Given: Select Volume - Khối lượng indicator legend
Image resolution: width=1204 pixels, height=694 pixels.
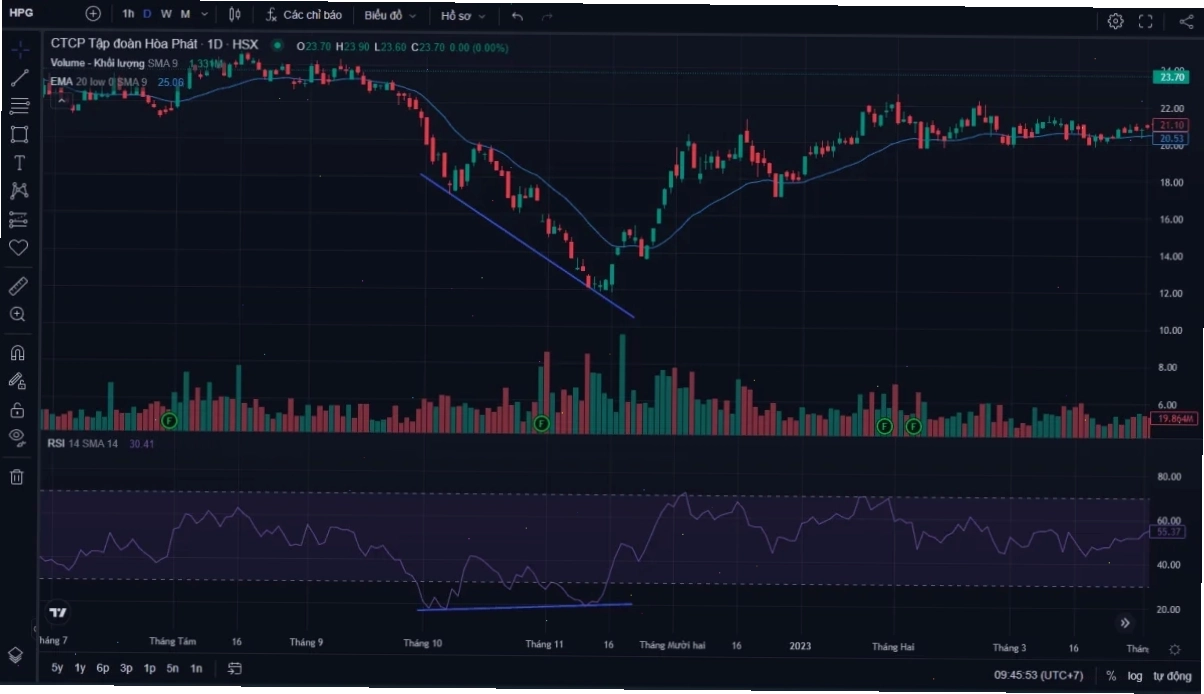Looking at the screenshot, I should pyautogui.click(x=98, y=63).
